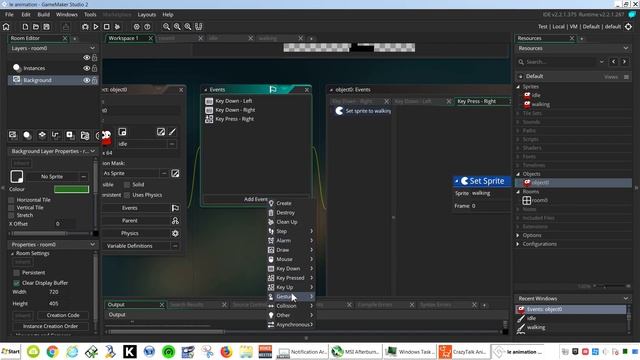The image size is (640, 360).
Task: Edit collision mask icon beside As Sprite
Action: tap(175, 173)
